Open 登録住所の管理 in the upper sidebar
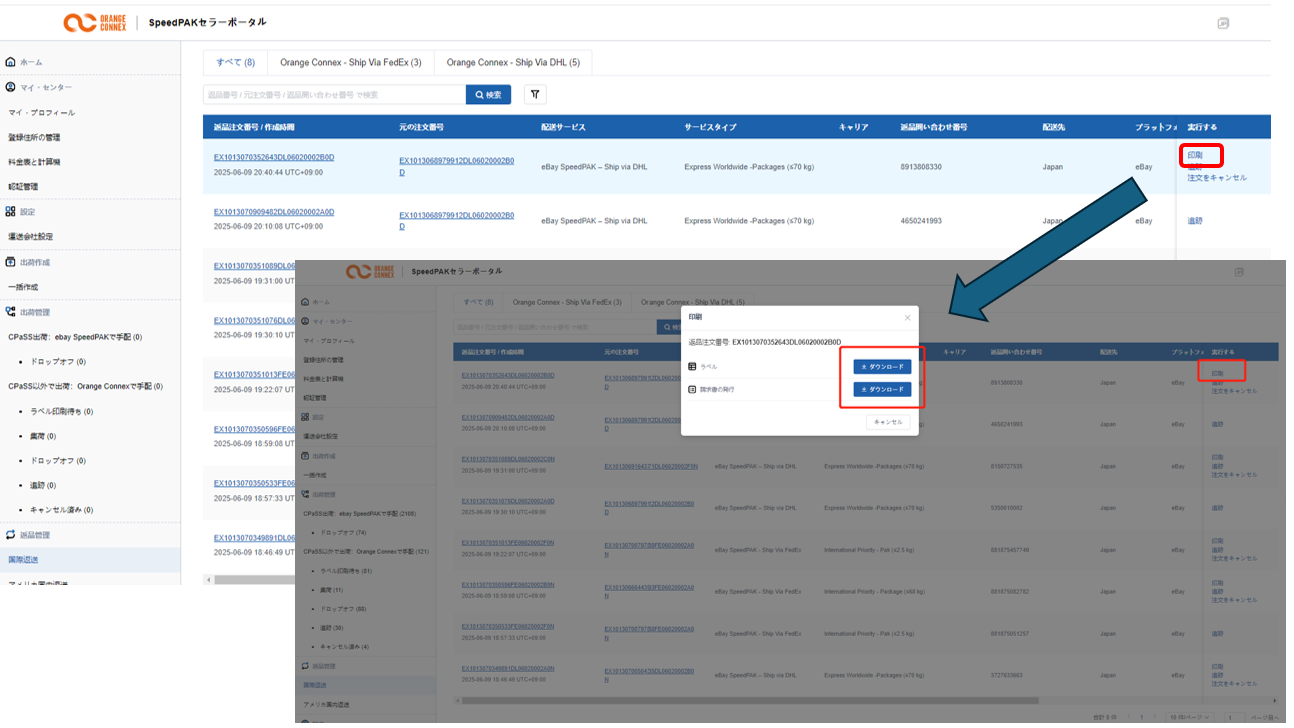Screen dimensions: 1294x728 (x=34, y=137)
